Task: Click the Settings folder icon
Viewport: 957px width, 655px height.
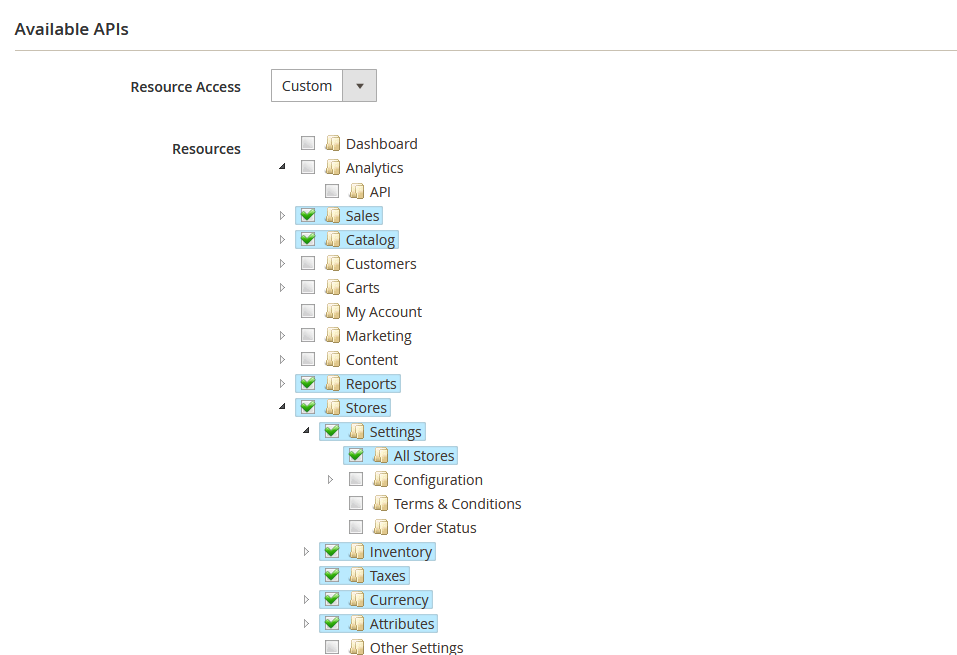Action: coord(356,431)
